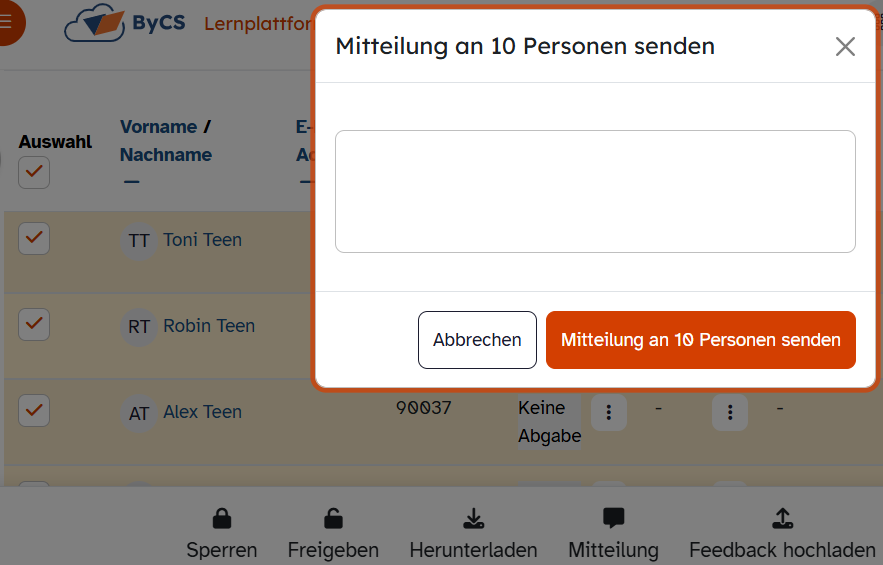Open three-dot menu beside Keine Abgabe

[609, 412]
